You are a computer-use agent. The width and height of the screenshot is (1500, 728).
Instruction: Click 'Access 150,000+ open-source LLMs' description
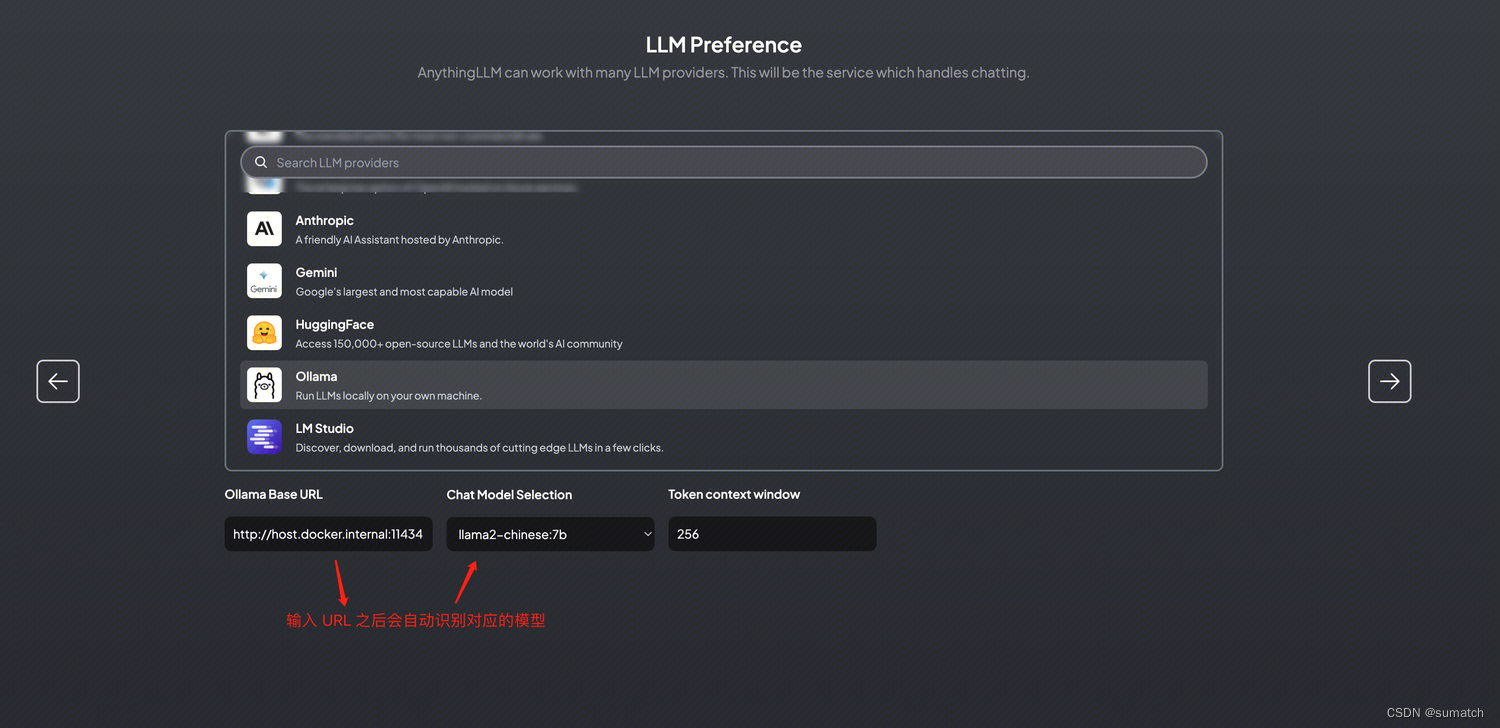point(459,344)
